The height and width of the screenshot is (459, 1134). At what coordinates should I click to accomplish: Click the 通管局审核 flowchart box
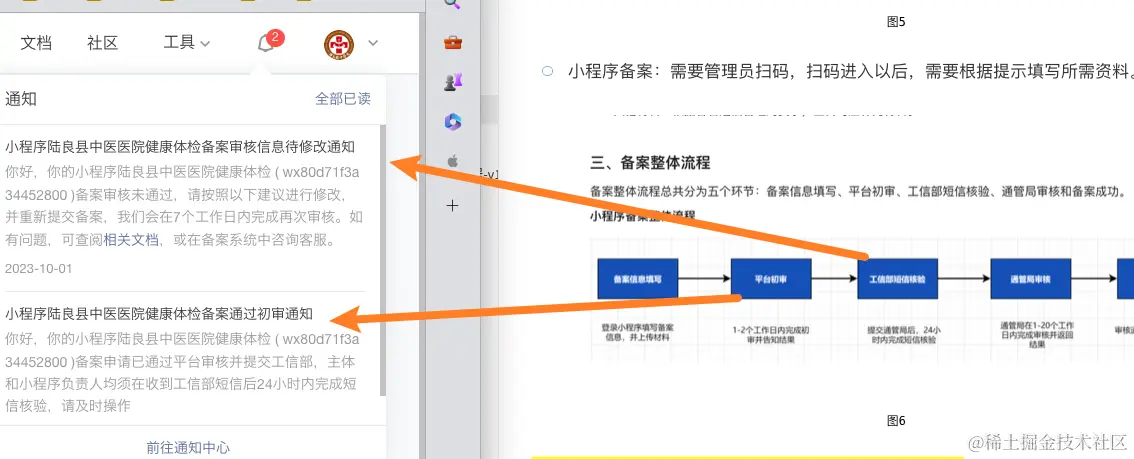[1030, 278]
